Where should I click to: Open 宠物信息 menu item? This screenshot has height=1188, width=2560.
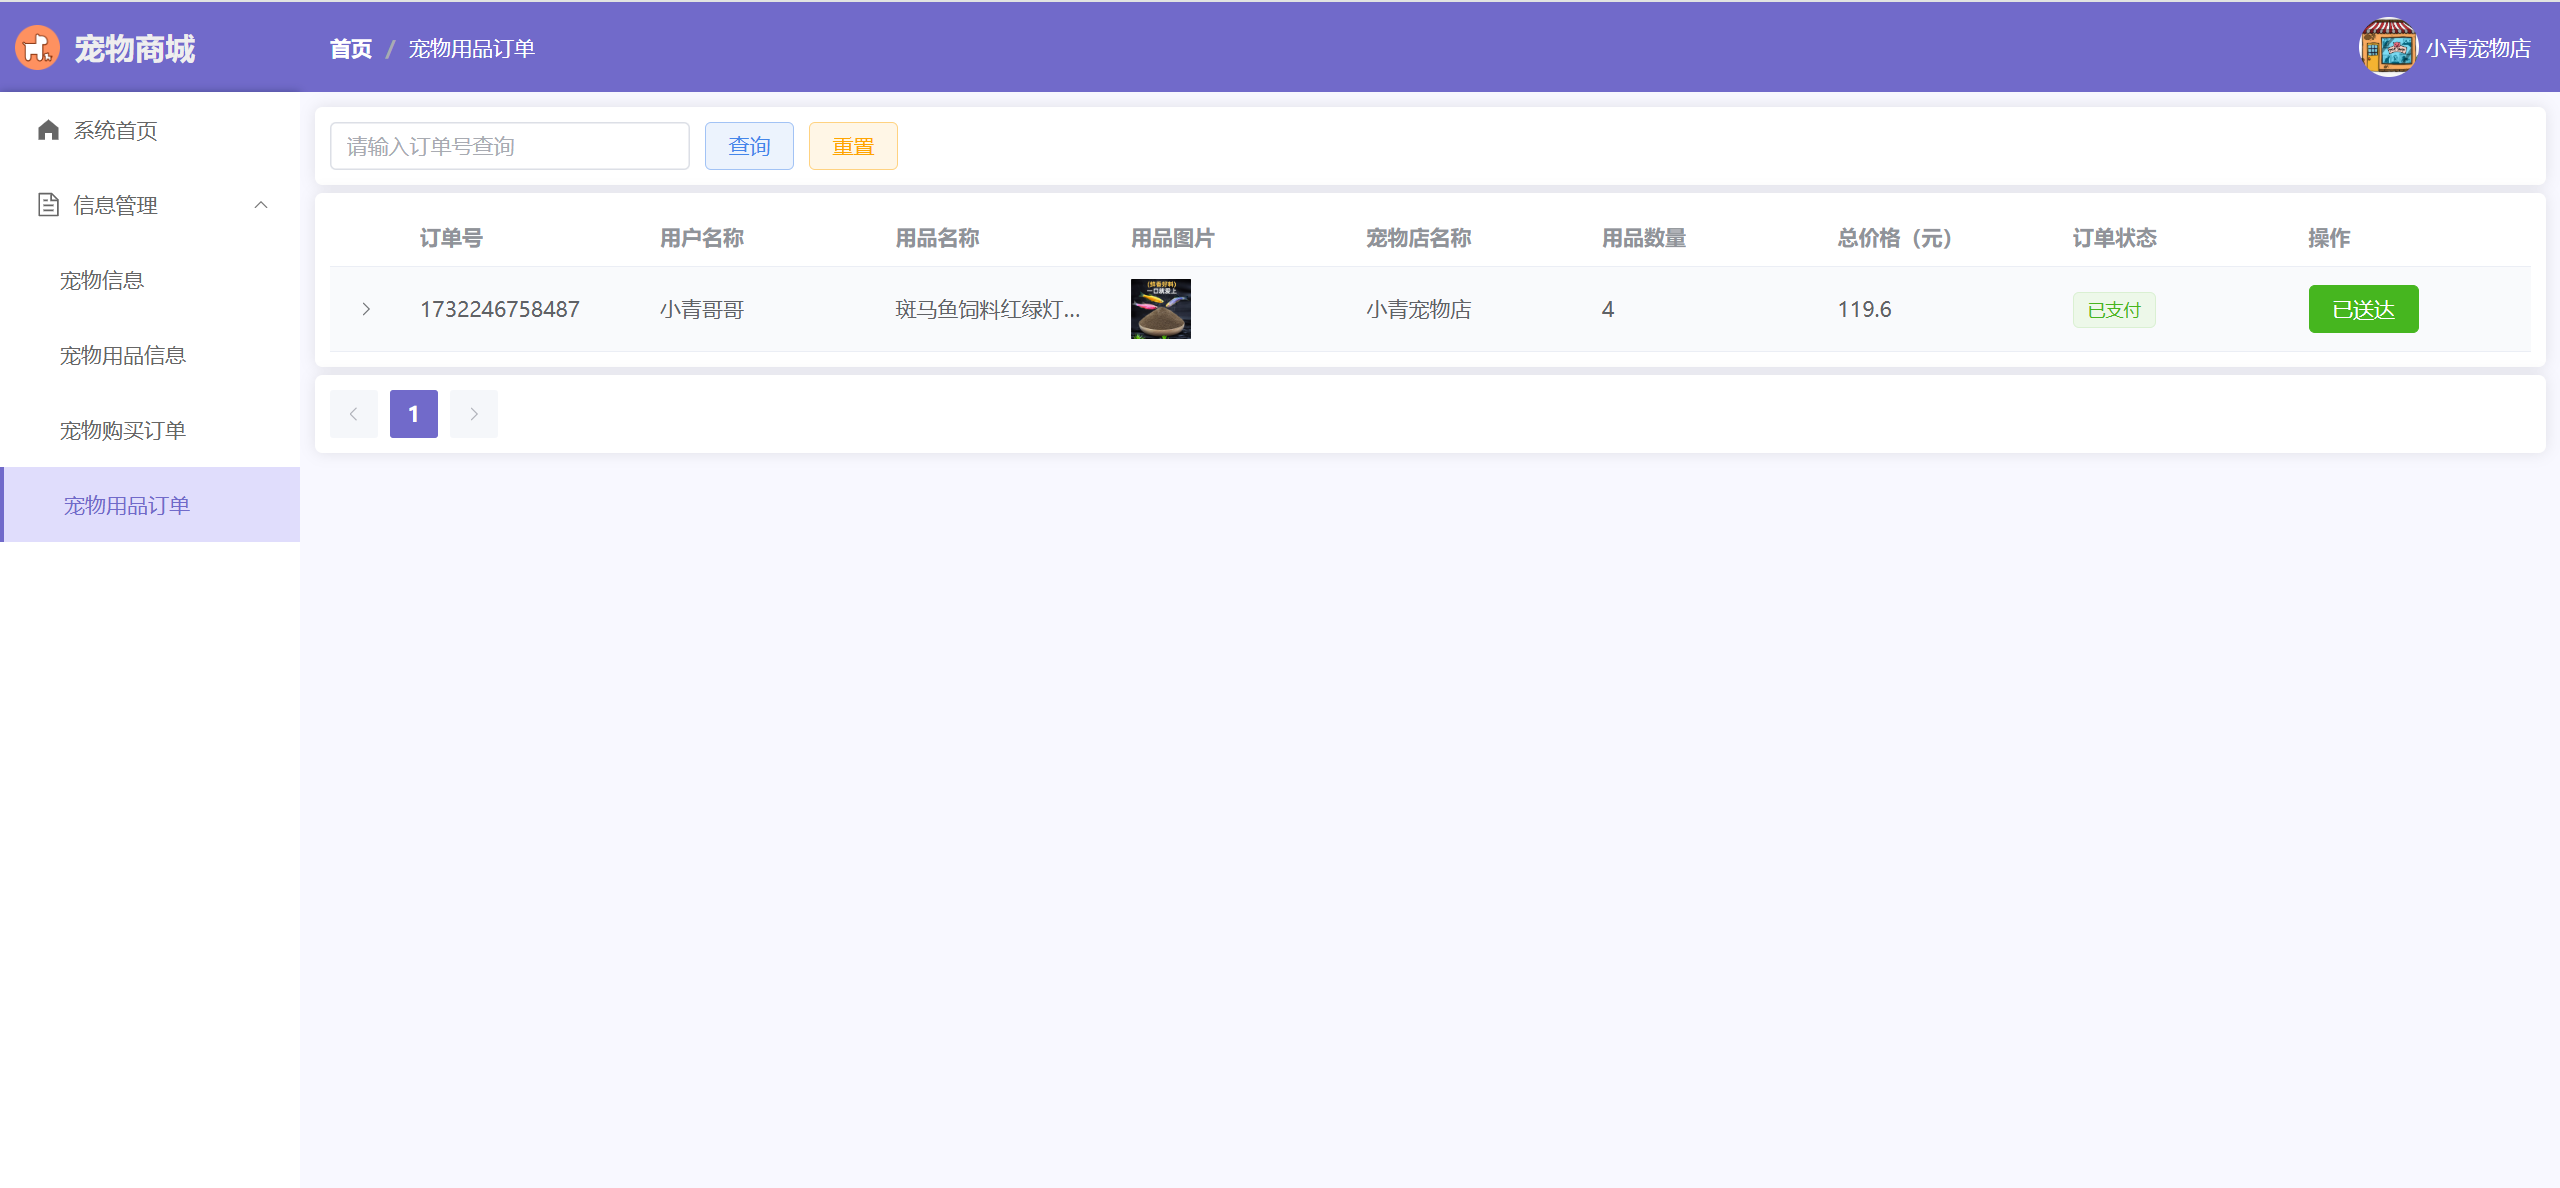coord(102,280)
